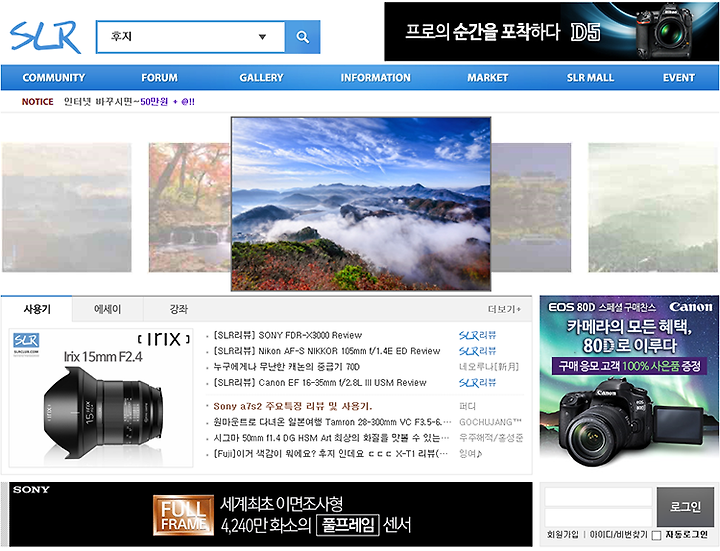720x551 pixels.
Task: Select the faded autumn waterfall thumbnail
Action: [189, 207]
